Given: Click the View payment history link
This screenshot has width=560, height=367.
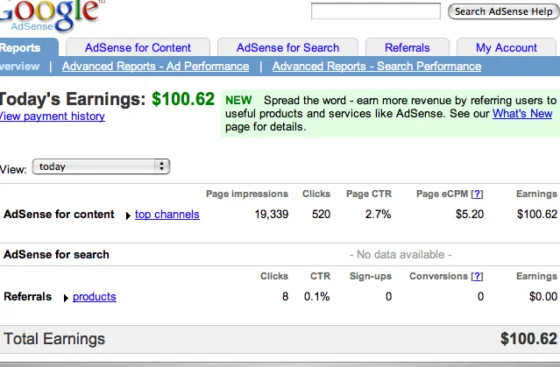Looking at the screenshot, I should pyautogui.click(x=52, y=116).
